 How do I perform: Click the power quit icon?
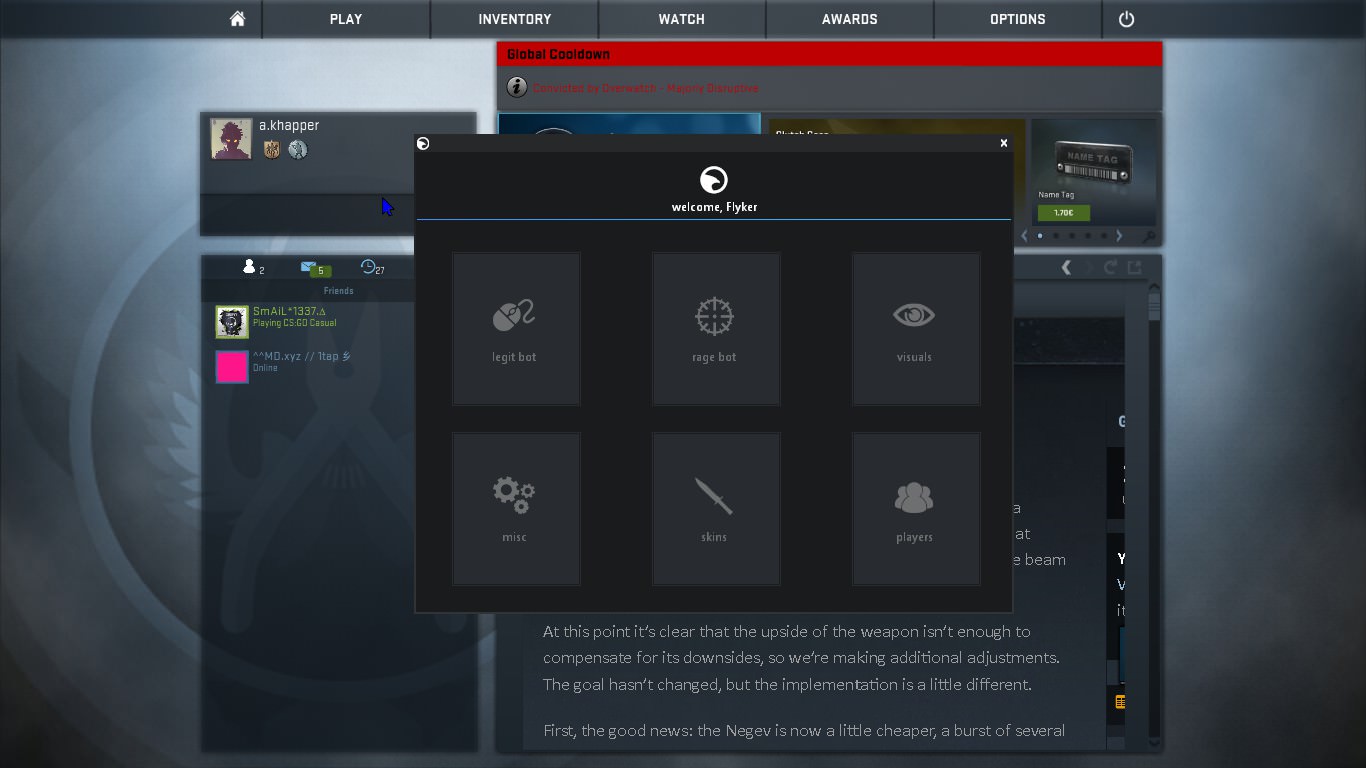1126,19
